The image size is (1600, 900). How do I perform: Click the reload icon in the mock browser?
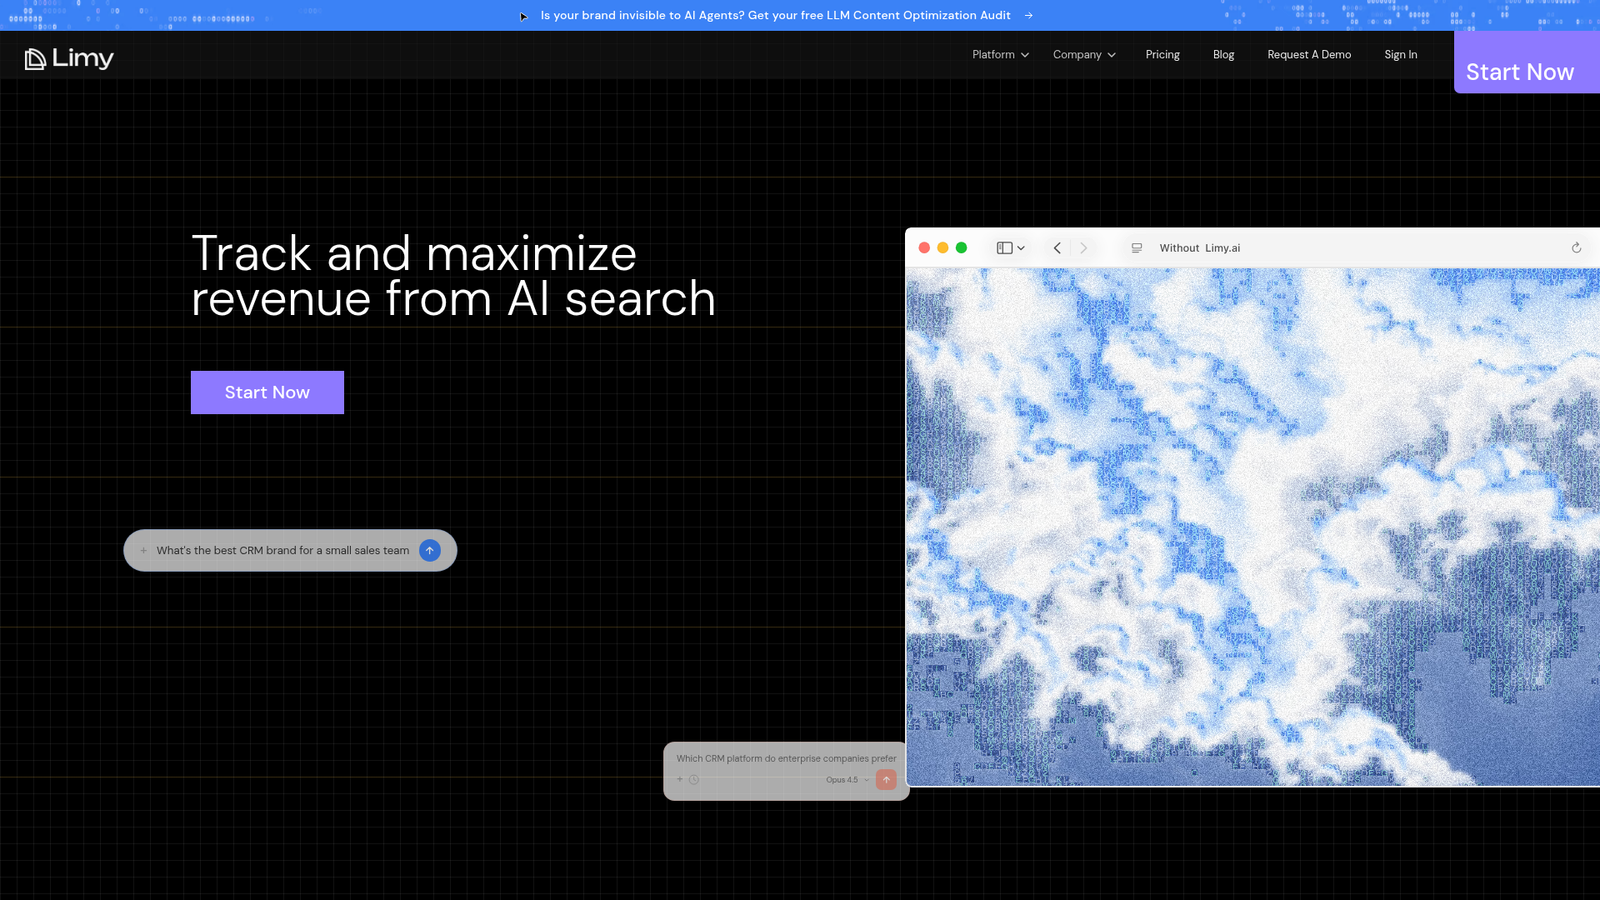1576,248
